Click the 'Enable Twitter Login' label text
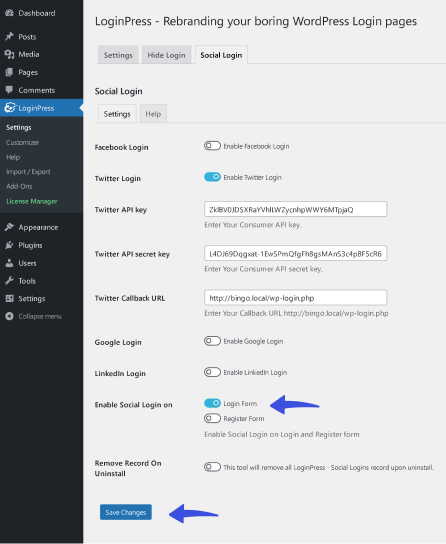This screenshot has height=544, width=446. click(252, 177)
